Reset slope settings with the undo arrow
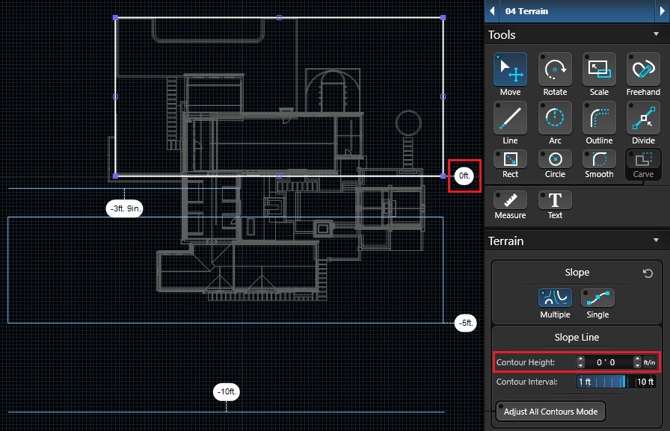670x431 pixels. [x=647, y=273]
